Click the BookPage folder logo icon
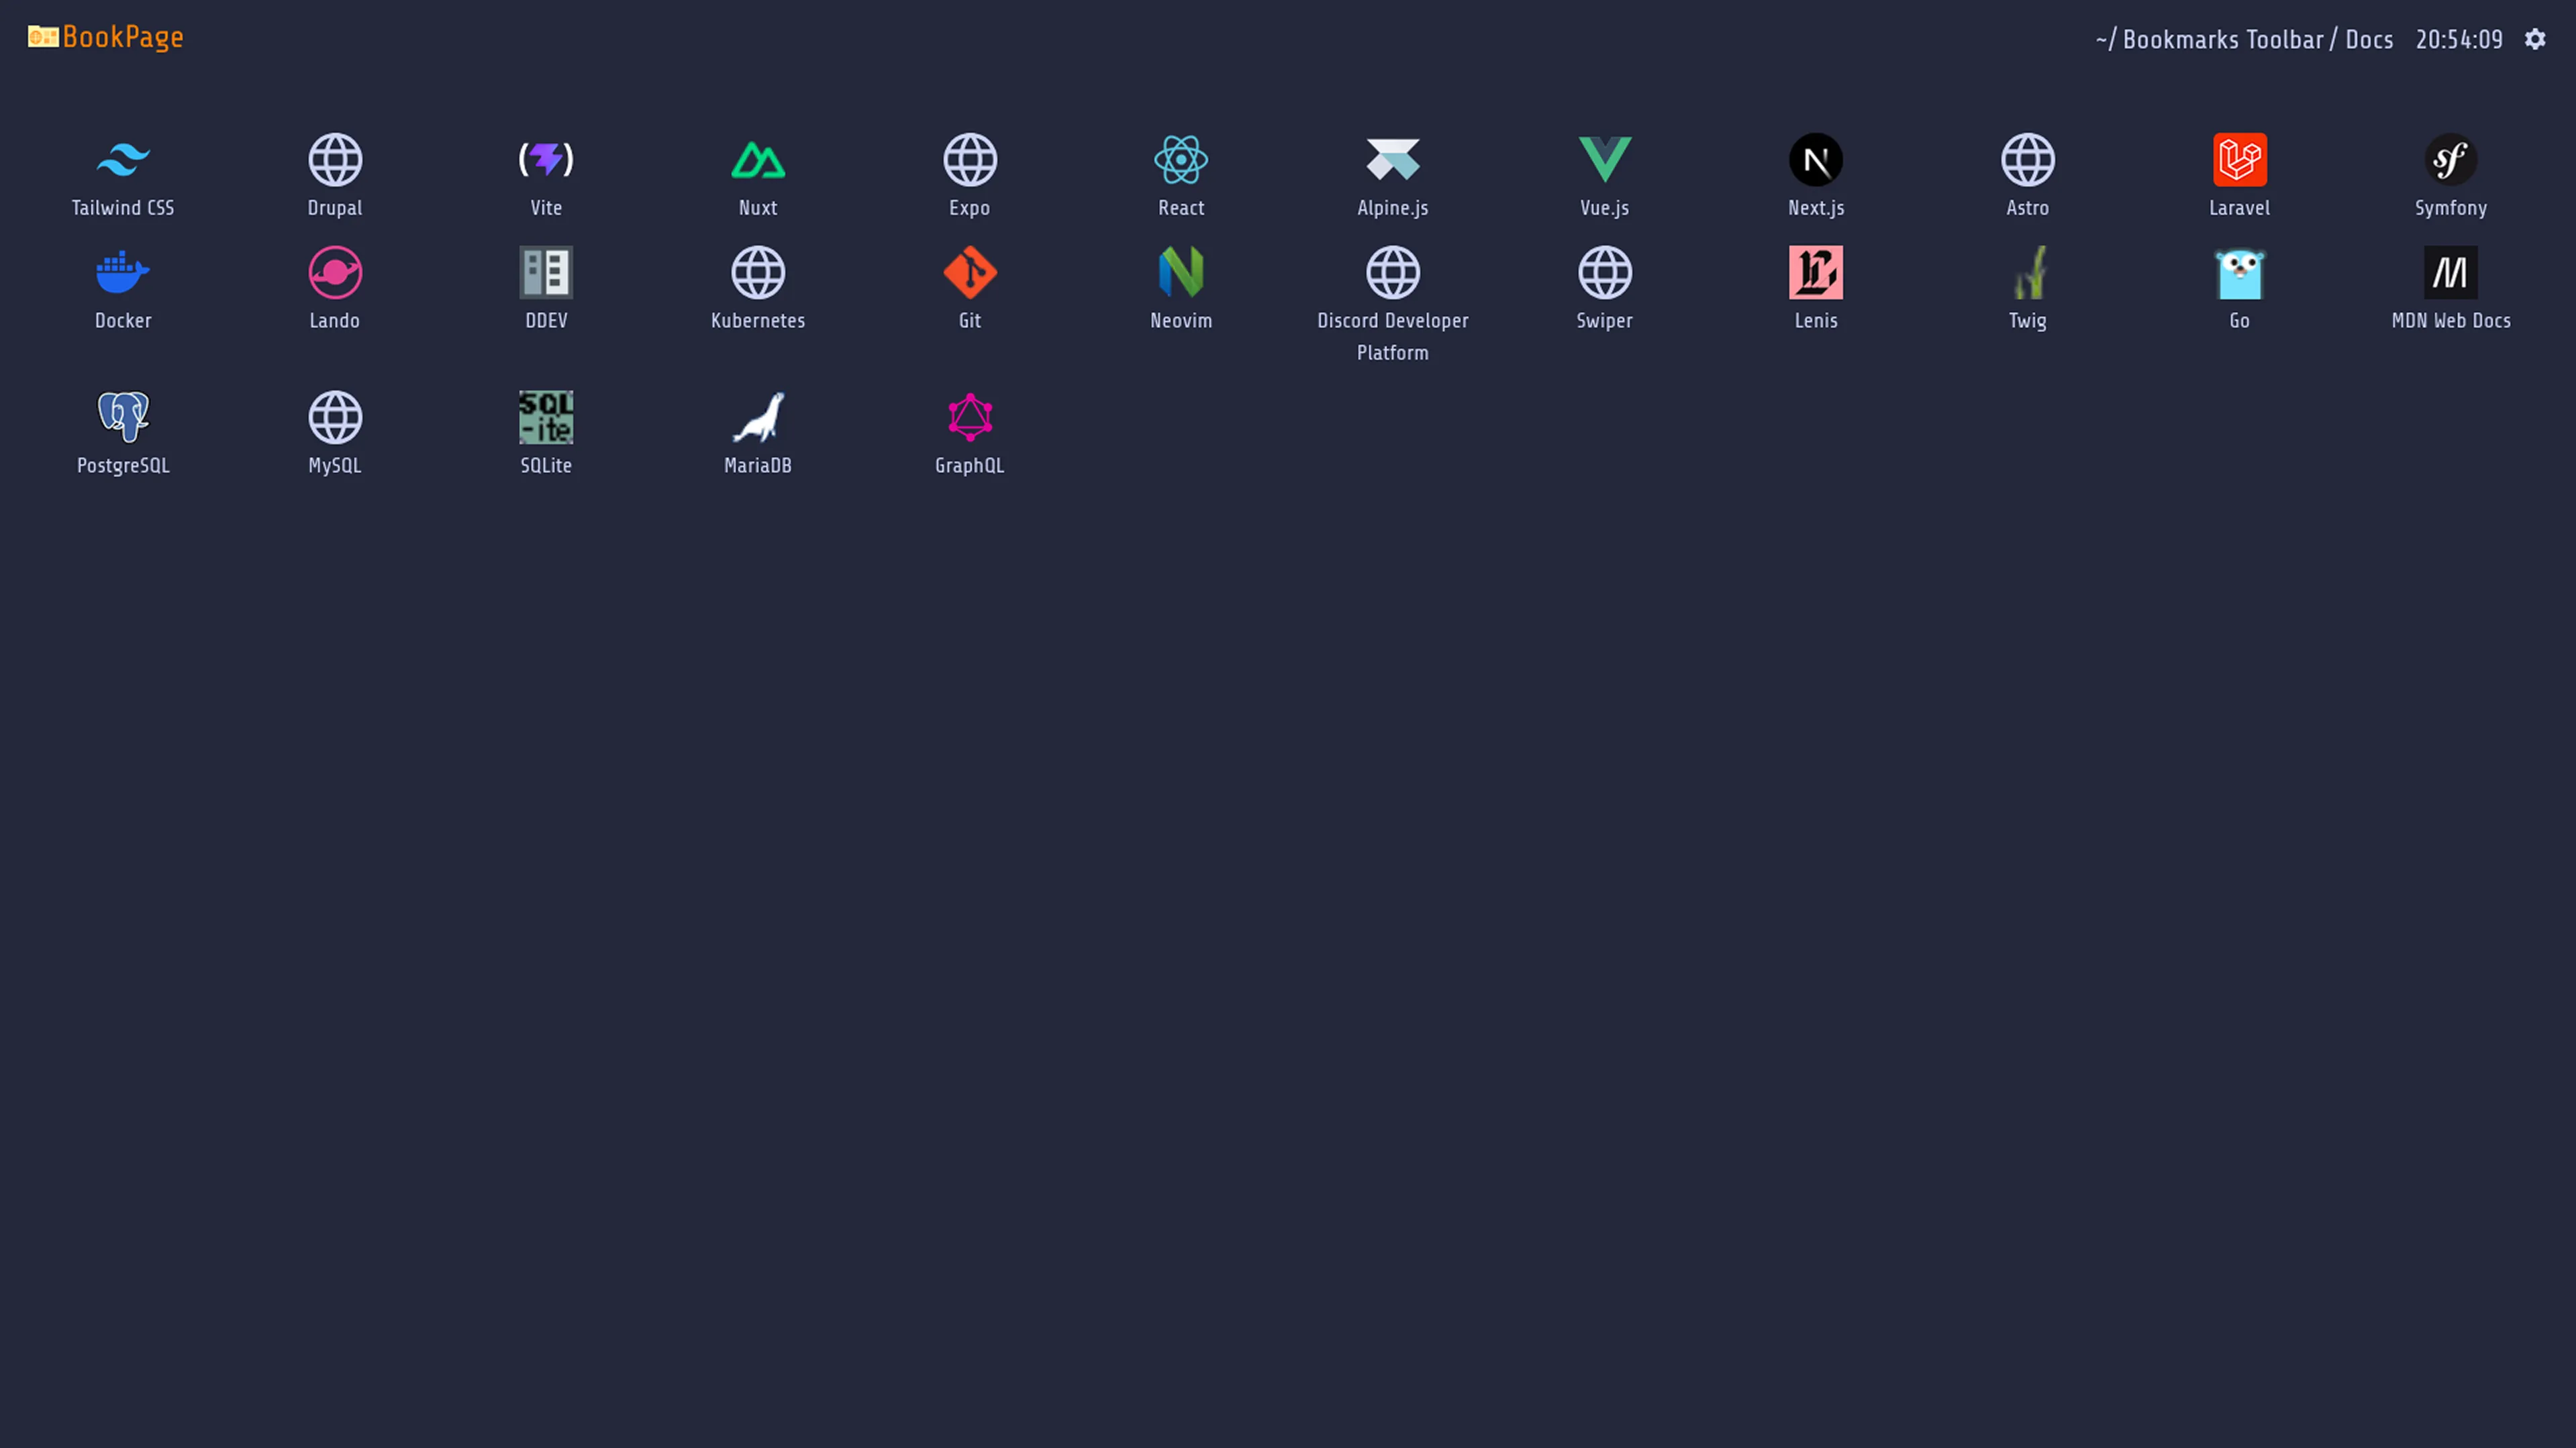2576x1448 pixels. point(43,37)
